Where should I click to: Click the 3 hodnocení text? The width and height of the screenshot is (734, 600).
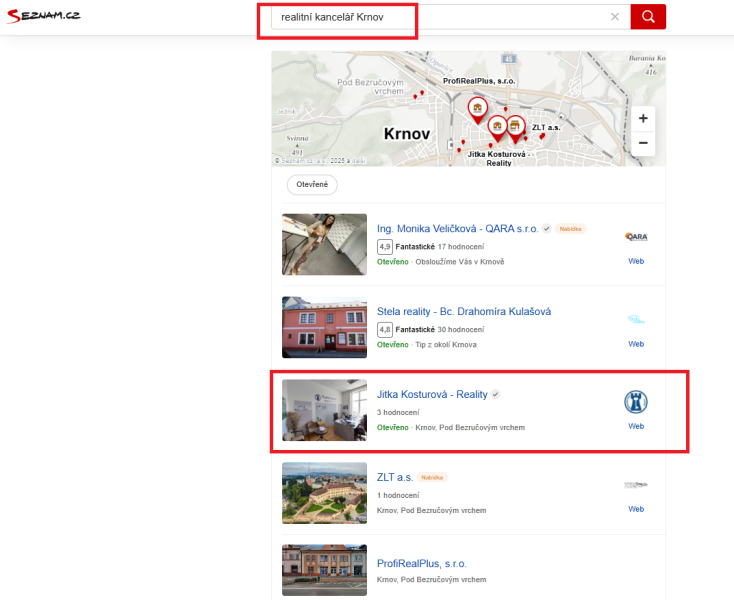(x=398, y=412)
